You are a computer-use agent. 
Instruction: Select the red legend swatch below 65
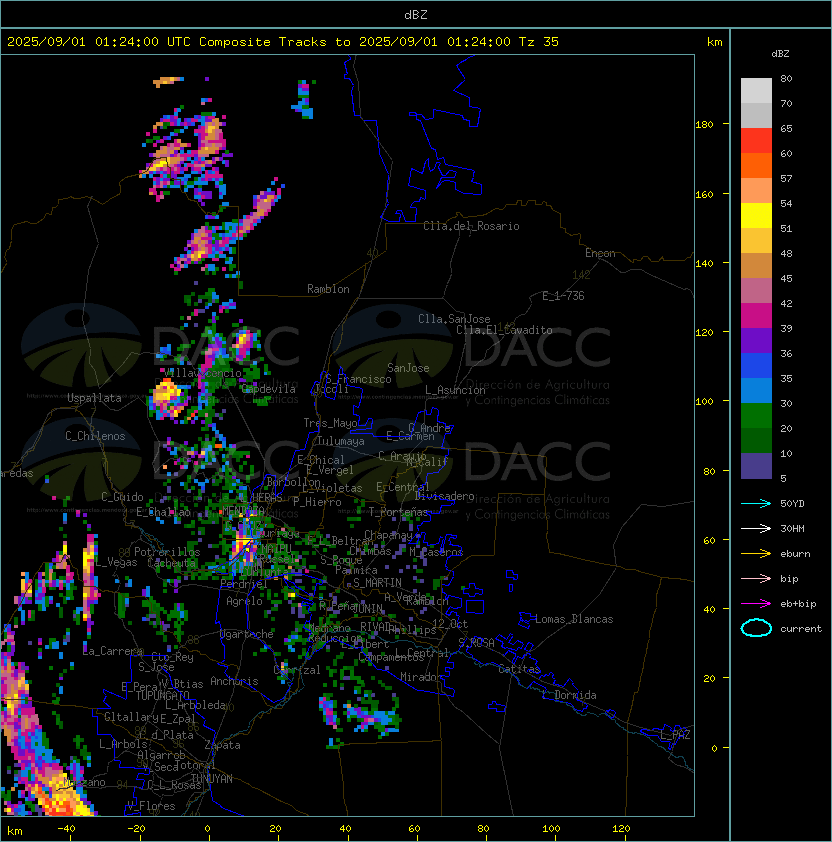[756, 141]
